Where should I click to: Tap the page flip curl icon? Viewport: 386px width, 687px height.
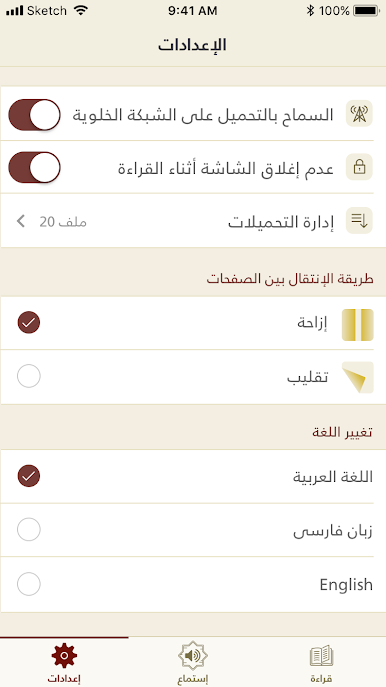[358, 377]
